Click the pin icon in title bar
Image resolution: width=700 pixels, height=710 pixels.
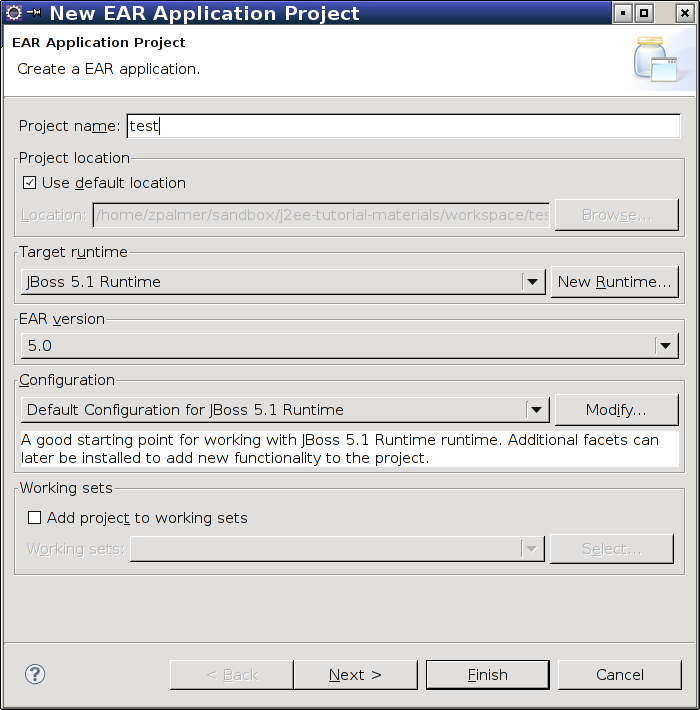click(x=34, y=13)
